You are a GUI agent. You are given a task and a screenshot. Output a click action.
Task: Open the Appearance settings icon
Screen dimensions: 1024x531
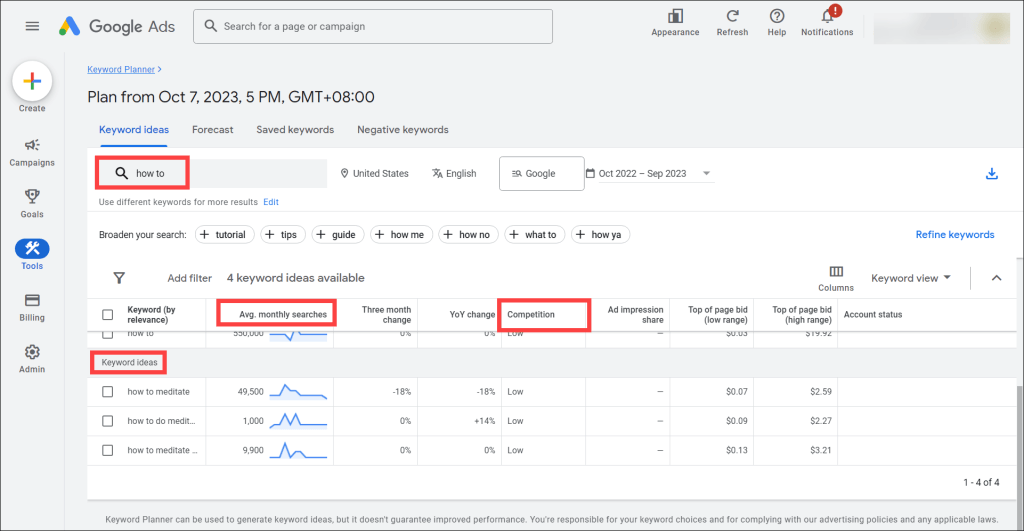(x=675, y=22)
